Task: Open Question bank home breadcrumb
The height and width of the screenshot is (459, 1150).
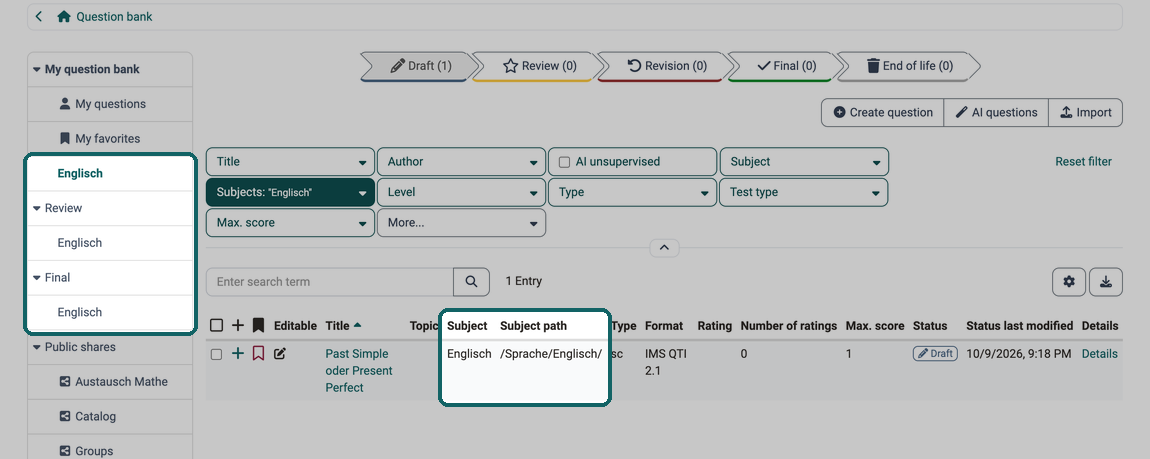Action: coord(105,16)
